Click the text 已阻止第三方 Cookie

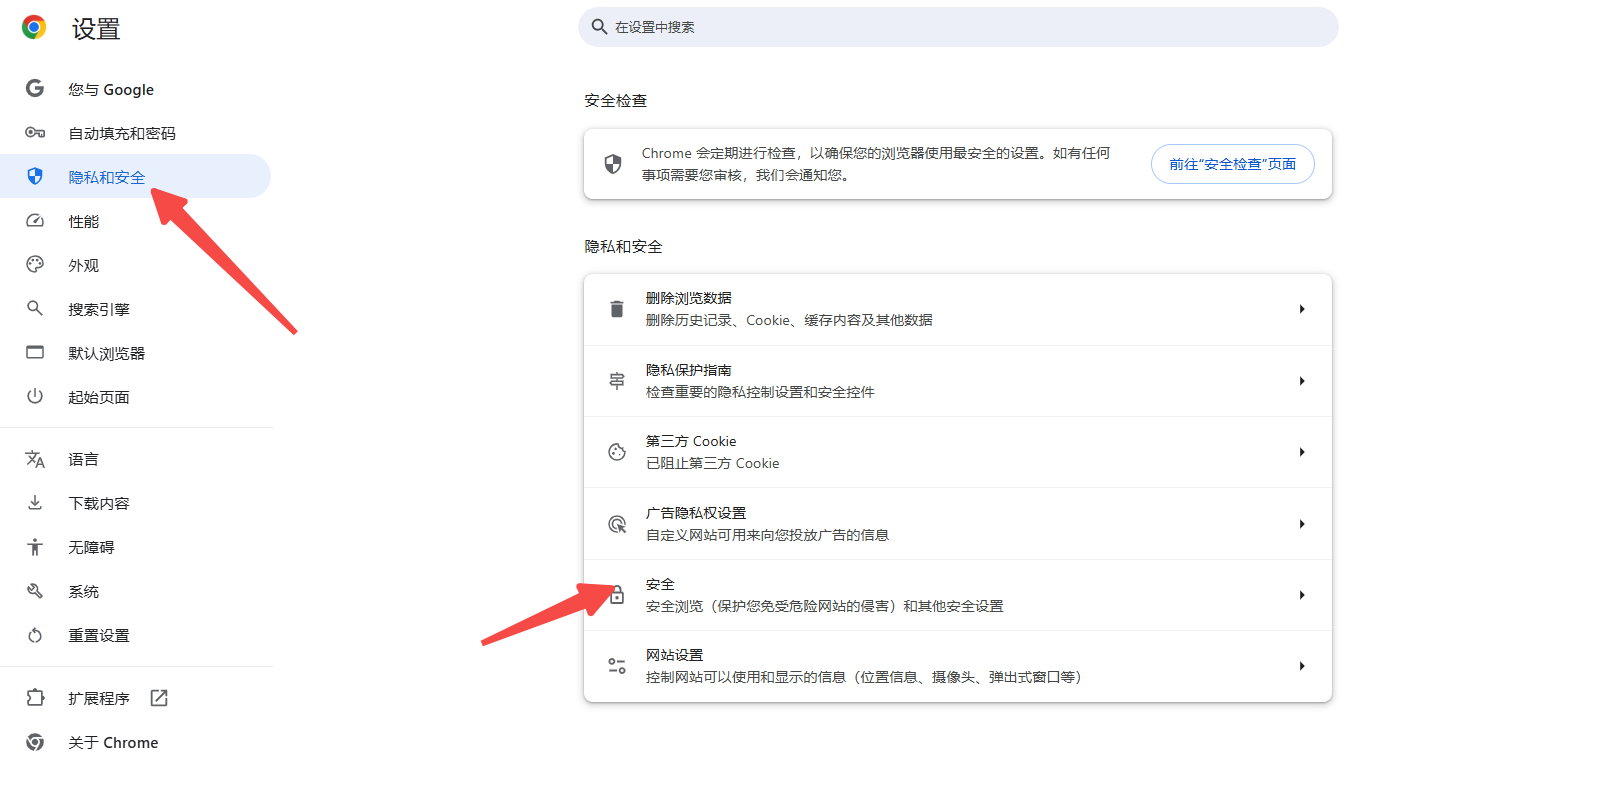point(713,463)
